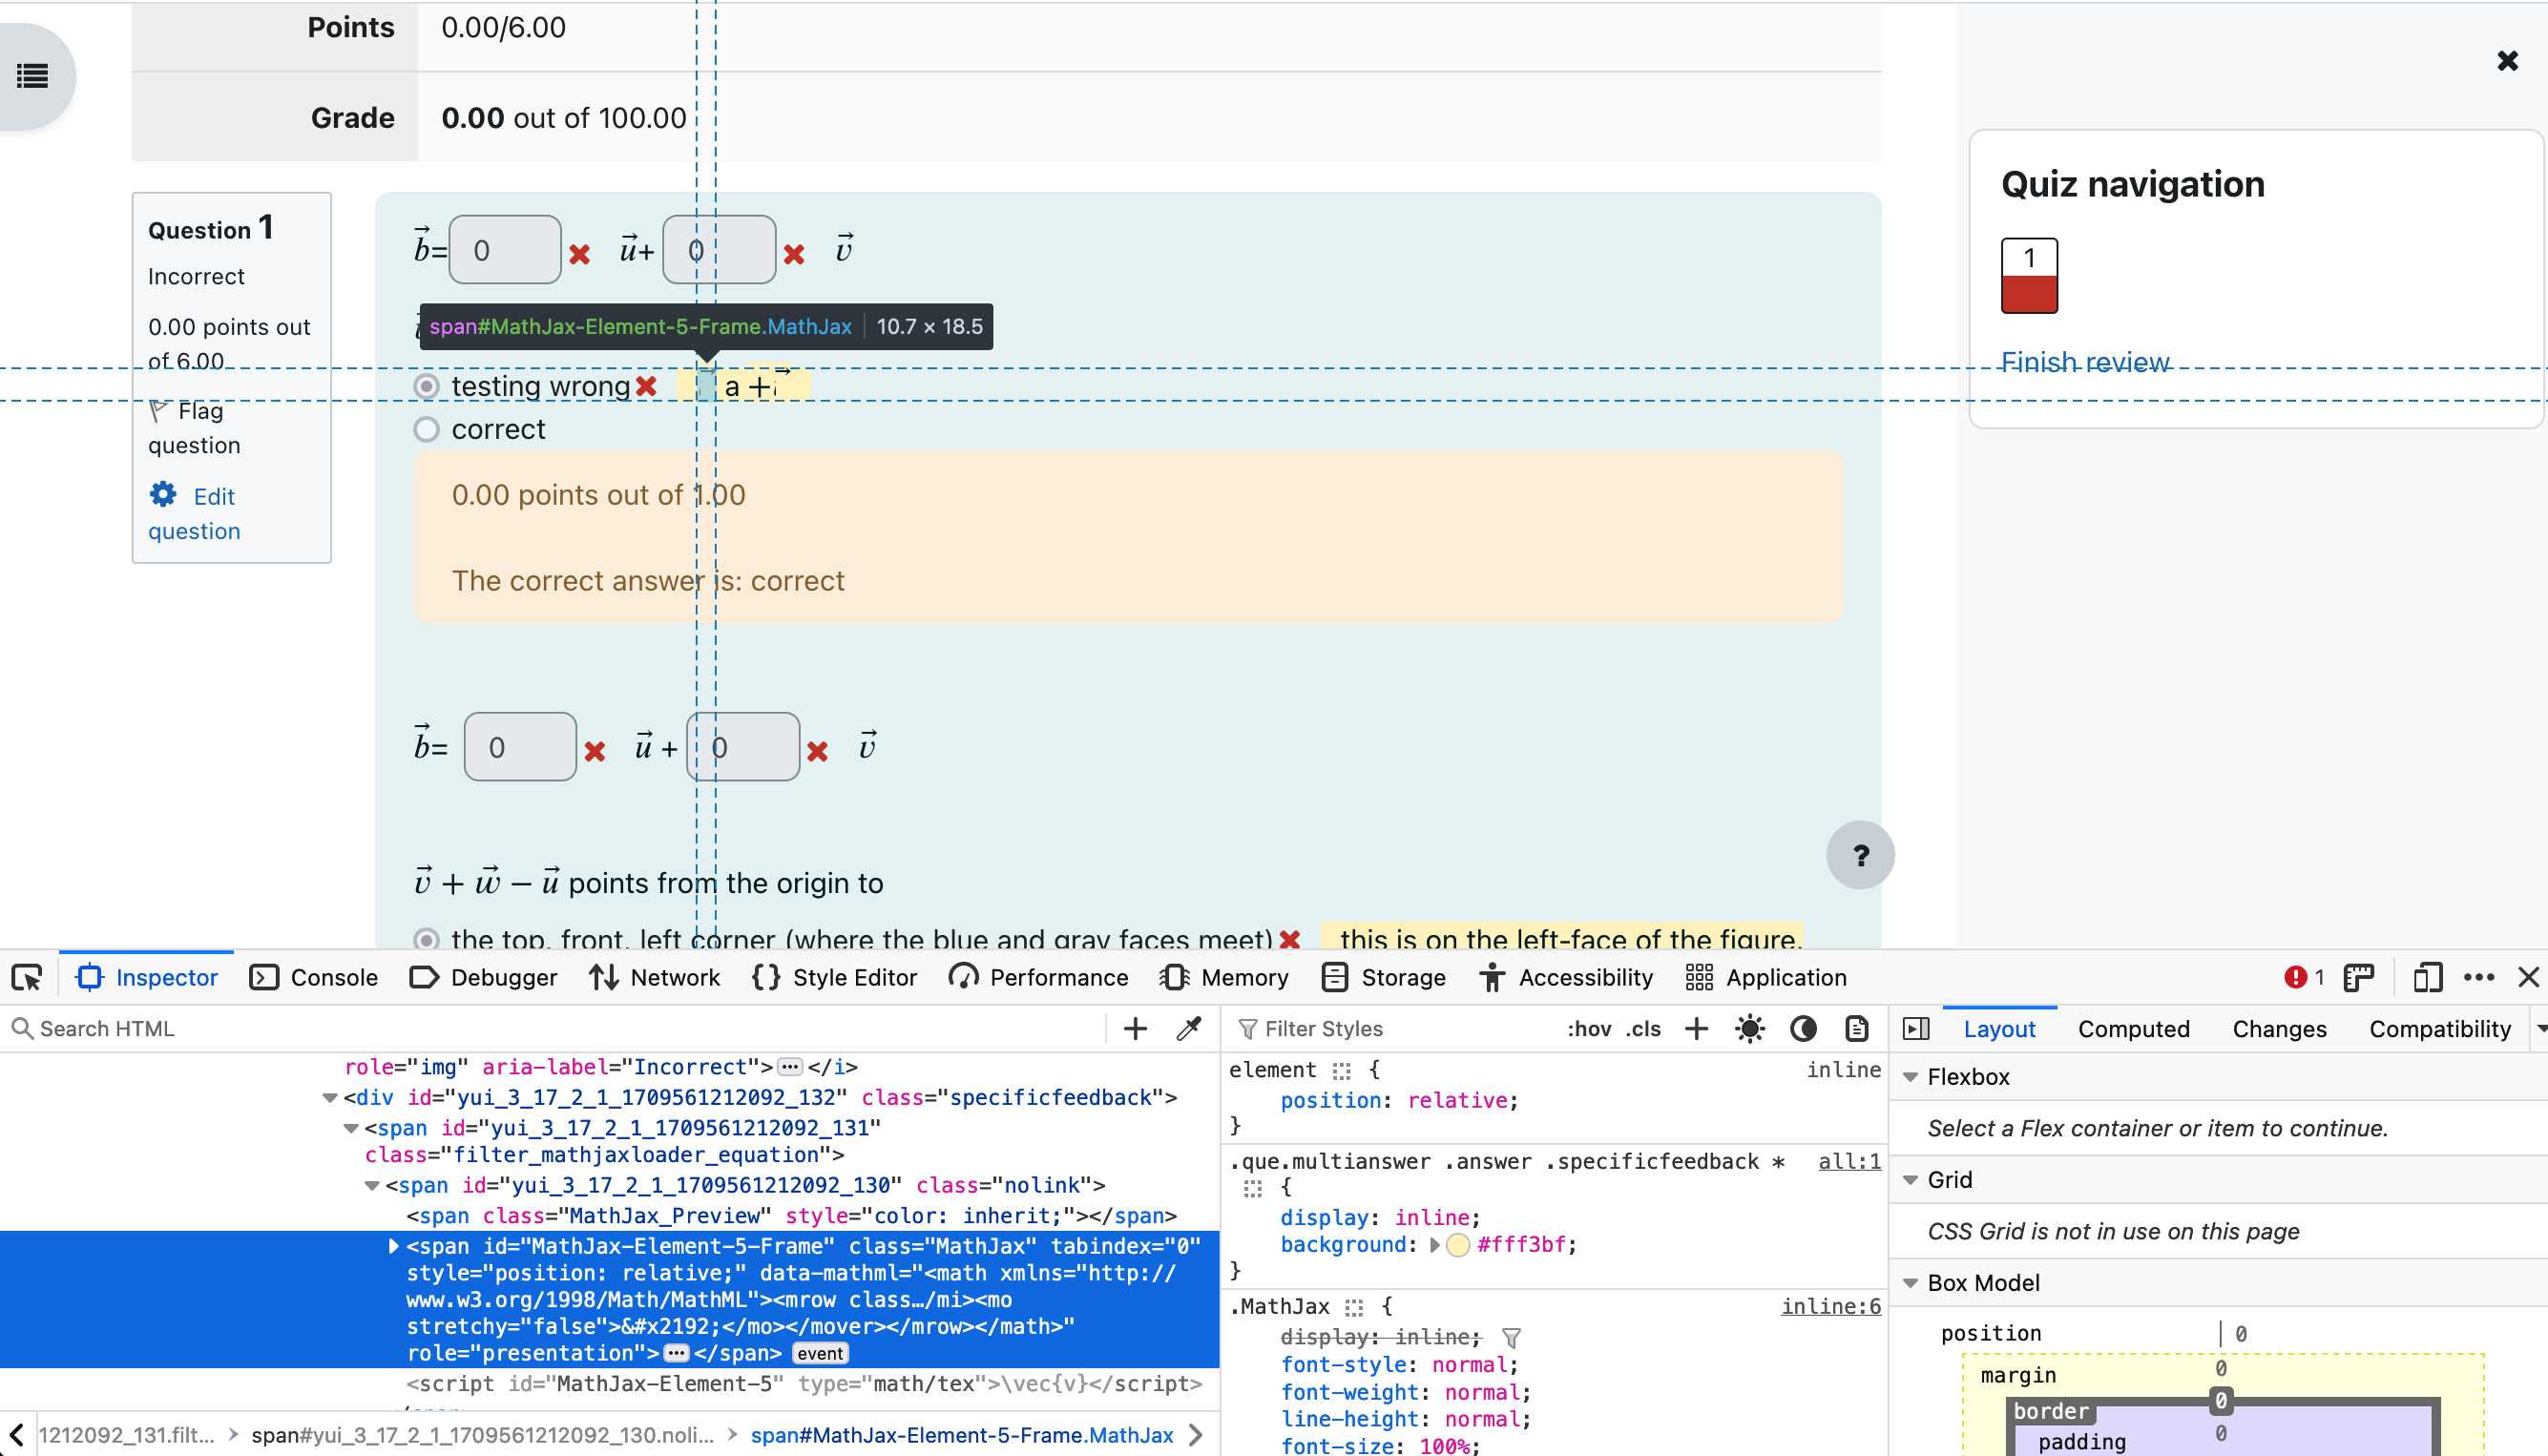2548x1456 pixels.
Task: Open the Network tab
Action: pos(655,977)
